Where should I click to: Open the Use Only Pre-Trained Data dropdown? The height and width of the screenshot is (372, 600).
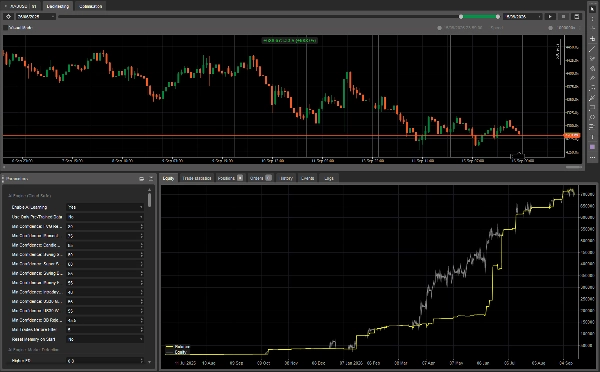(x=105, y=217)
